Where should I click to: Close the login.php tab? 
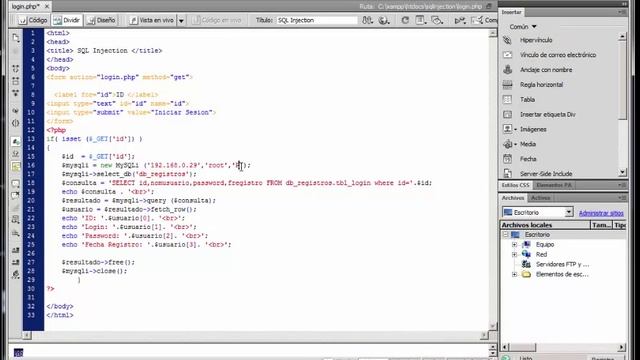(x=47, y=6)
